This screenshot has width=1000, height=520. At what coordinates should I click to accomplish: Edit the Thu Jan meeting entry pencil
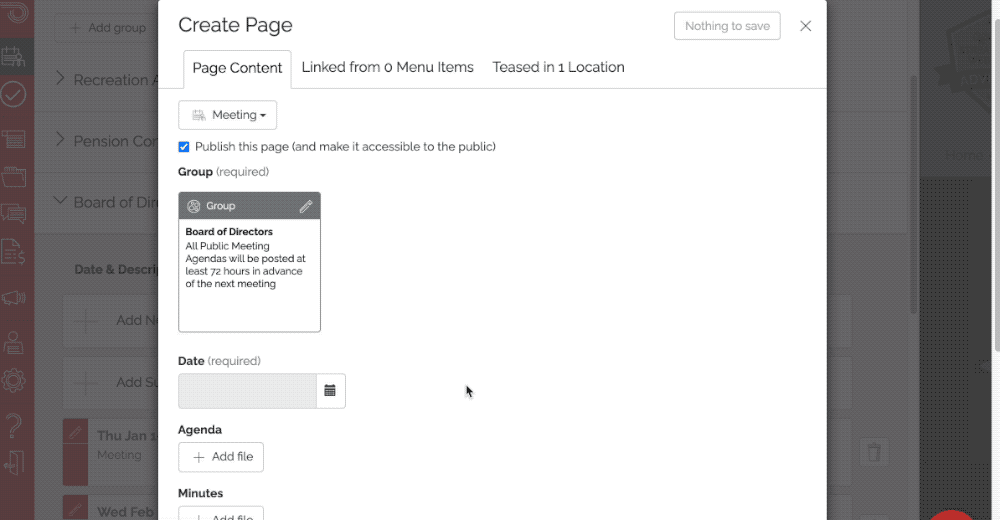(75, 432)
